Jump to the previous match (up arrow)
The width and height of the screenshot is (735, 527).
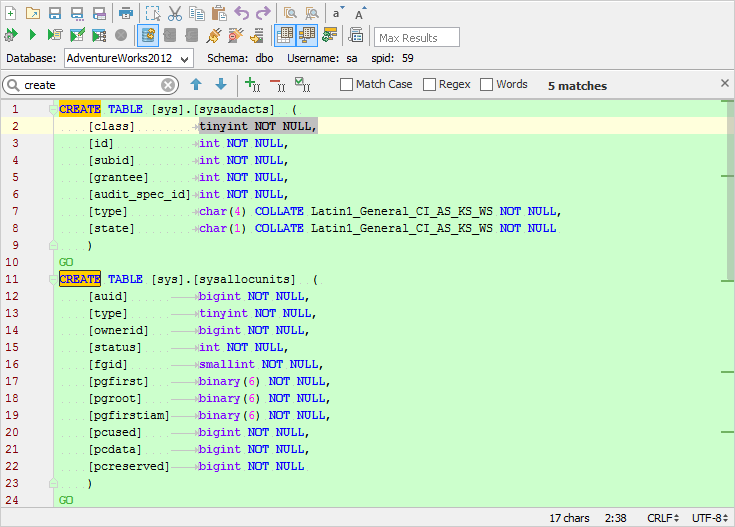[196, 84]
